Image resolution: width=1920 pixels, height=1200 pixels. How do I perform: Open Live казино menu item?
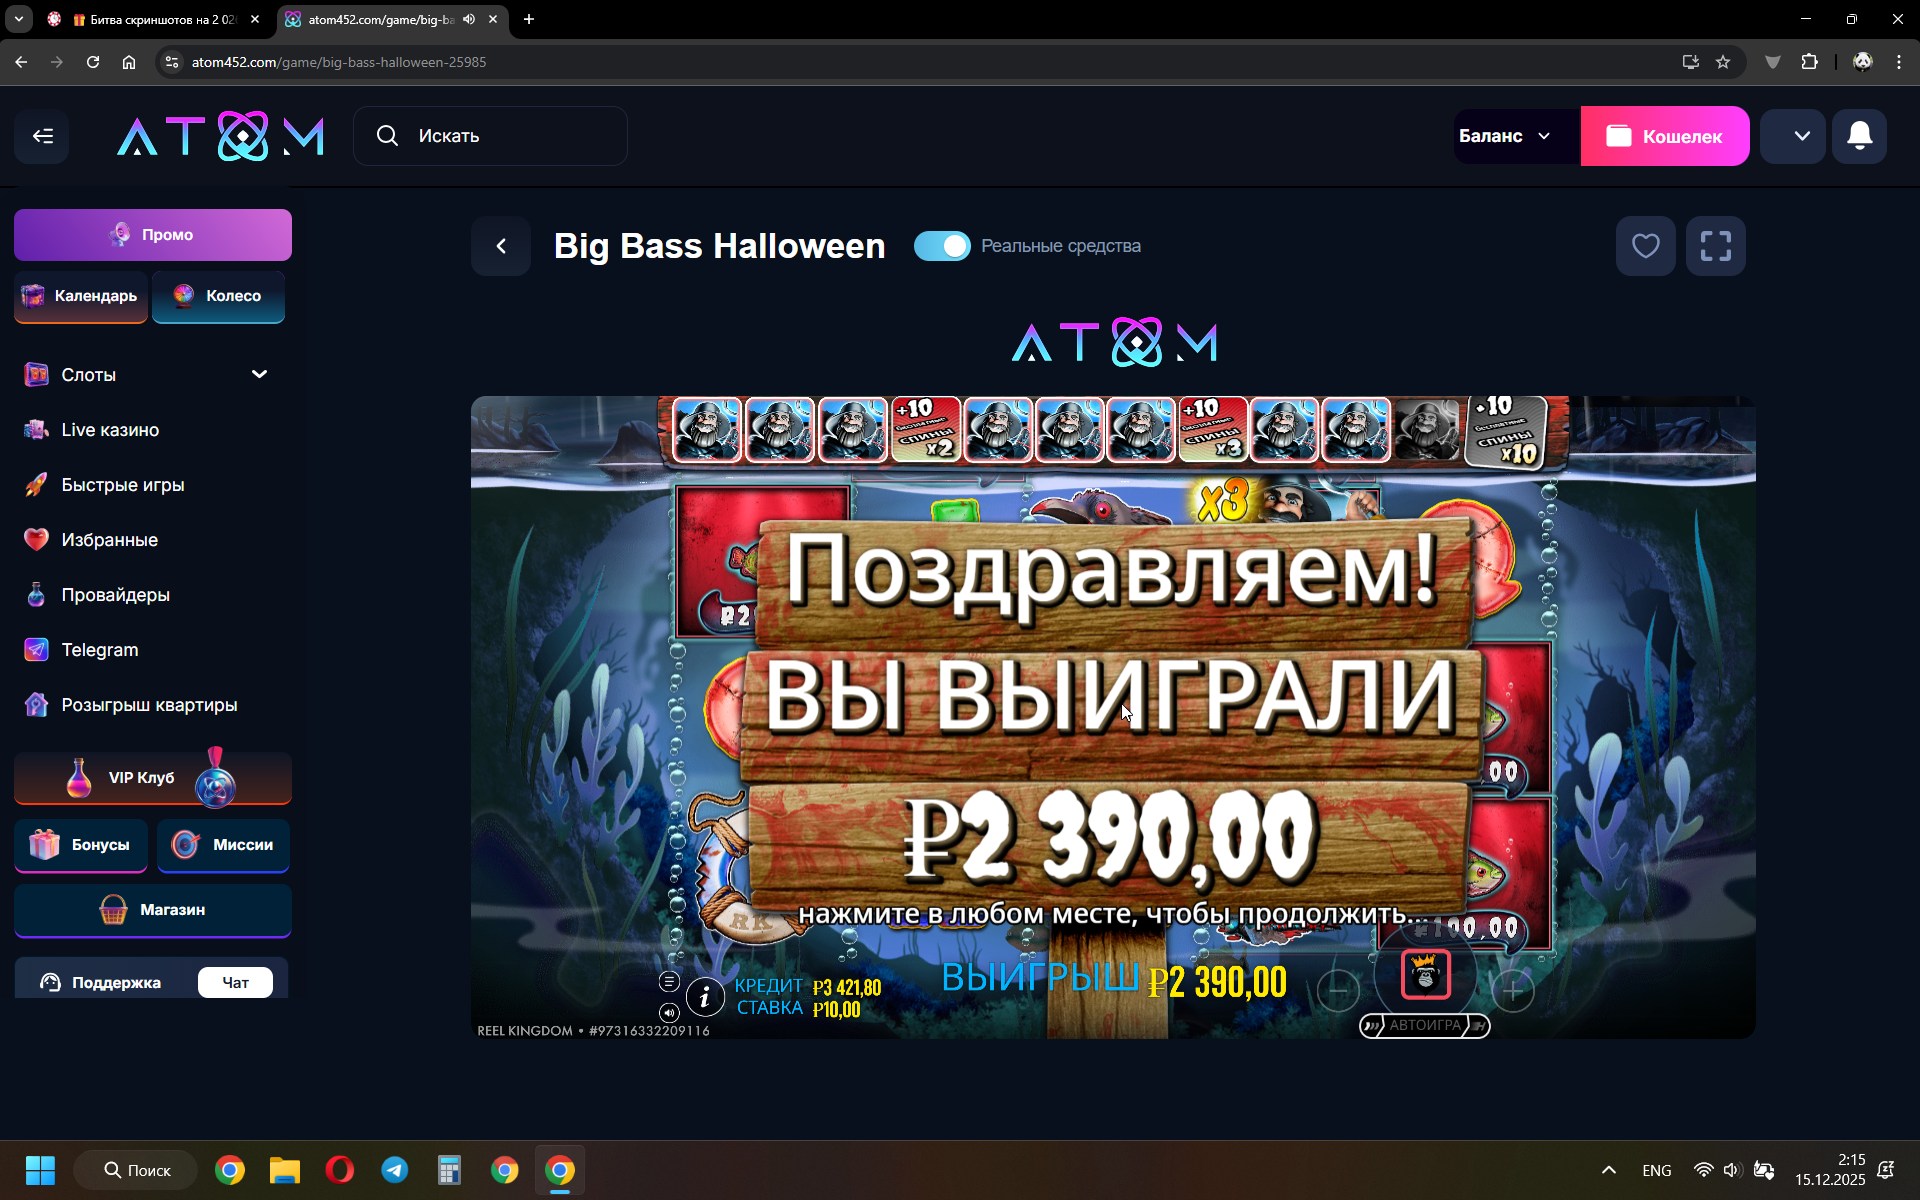[x=110, y=430]
